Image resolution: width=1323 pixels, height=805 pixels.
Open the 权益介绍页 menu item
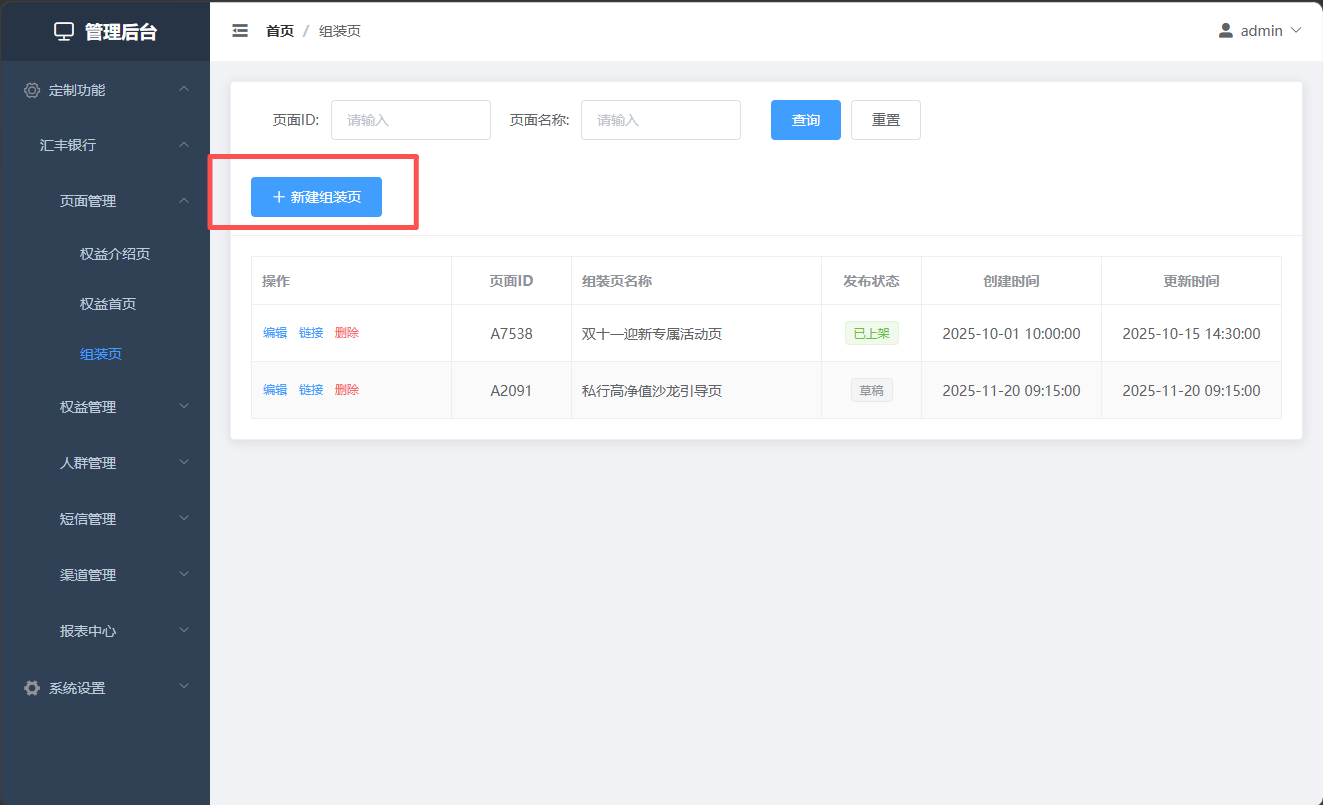pos(115,254)
